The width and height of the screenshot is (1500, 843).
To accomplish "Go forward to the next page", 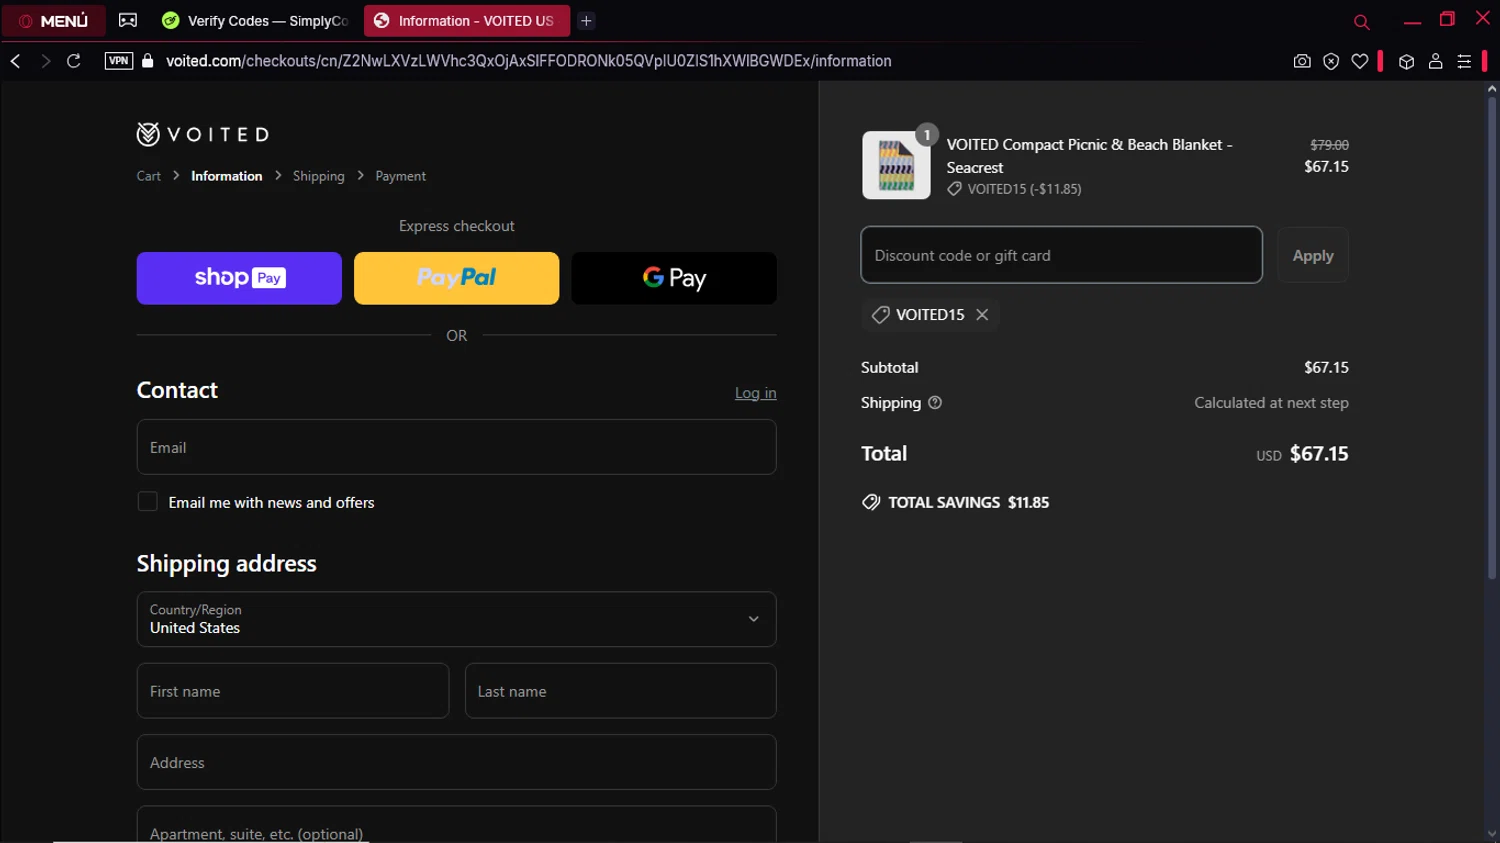I will tap(45, 61).
